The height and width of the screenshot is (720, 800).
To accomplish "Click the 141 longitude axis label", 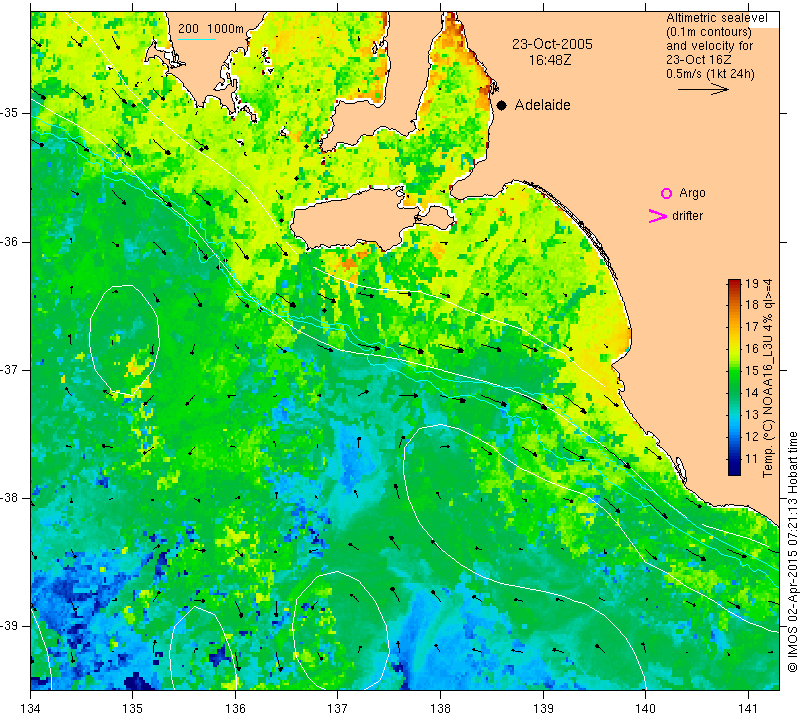I will click(x=748, y=708).
